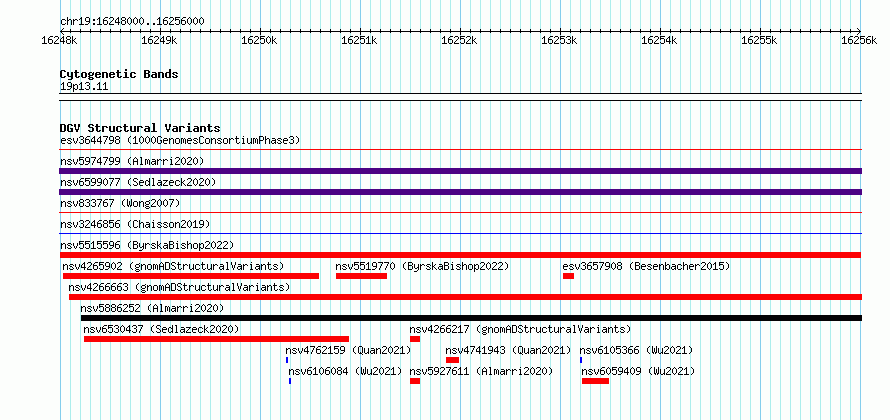Click the 16256k ruler tick label

tap(859, 40)
